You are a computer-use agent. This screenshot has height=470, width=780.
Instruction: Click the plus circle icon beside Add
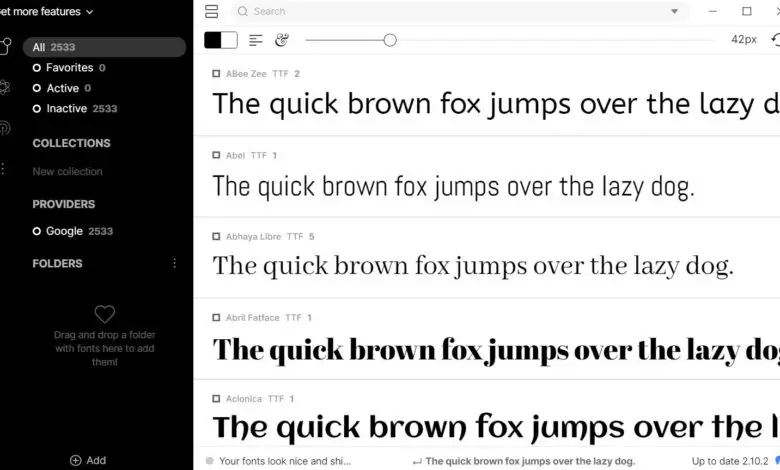[x=76, y=461]
